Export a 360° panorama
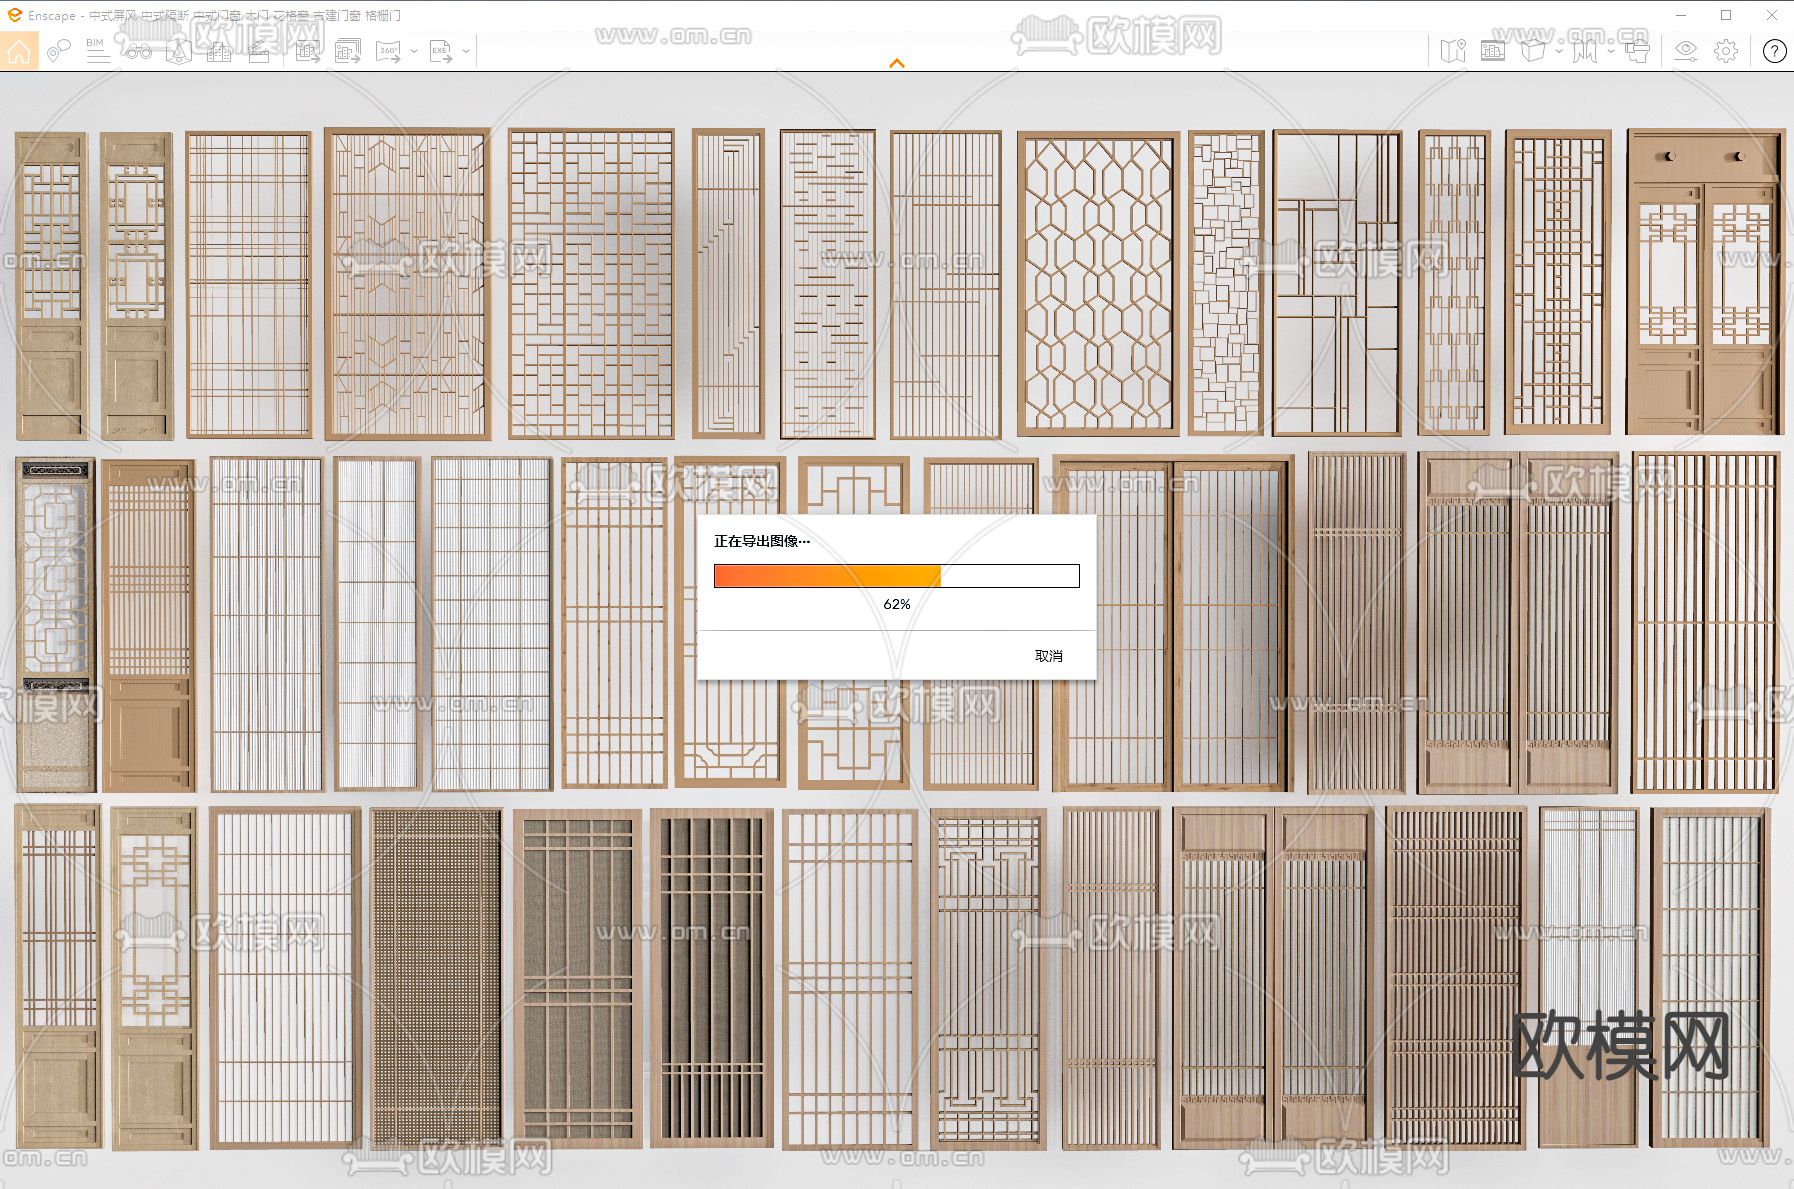This screenshot has height=1189, width=1794. click(x=388, y=51)
